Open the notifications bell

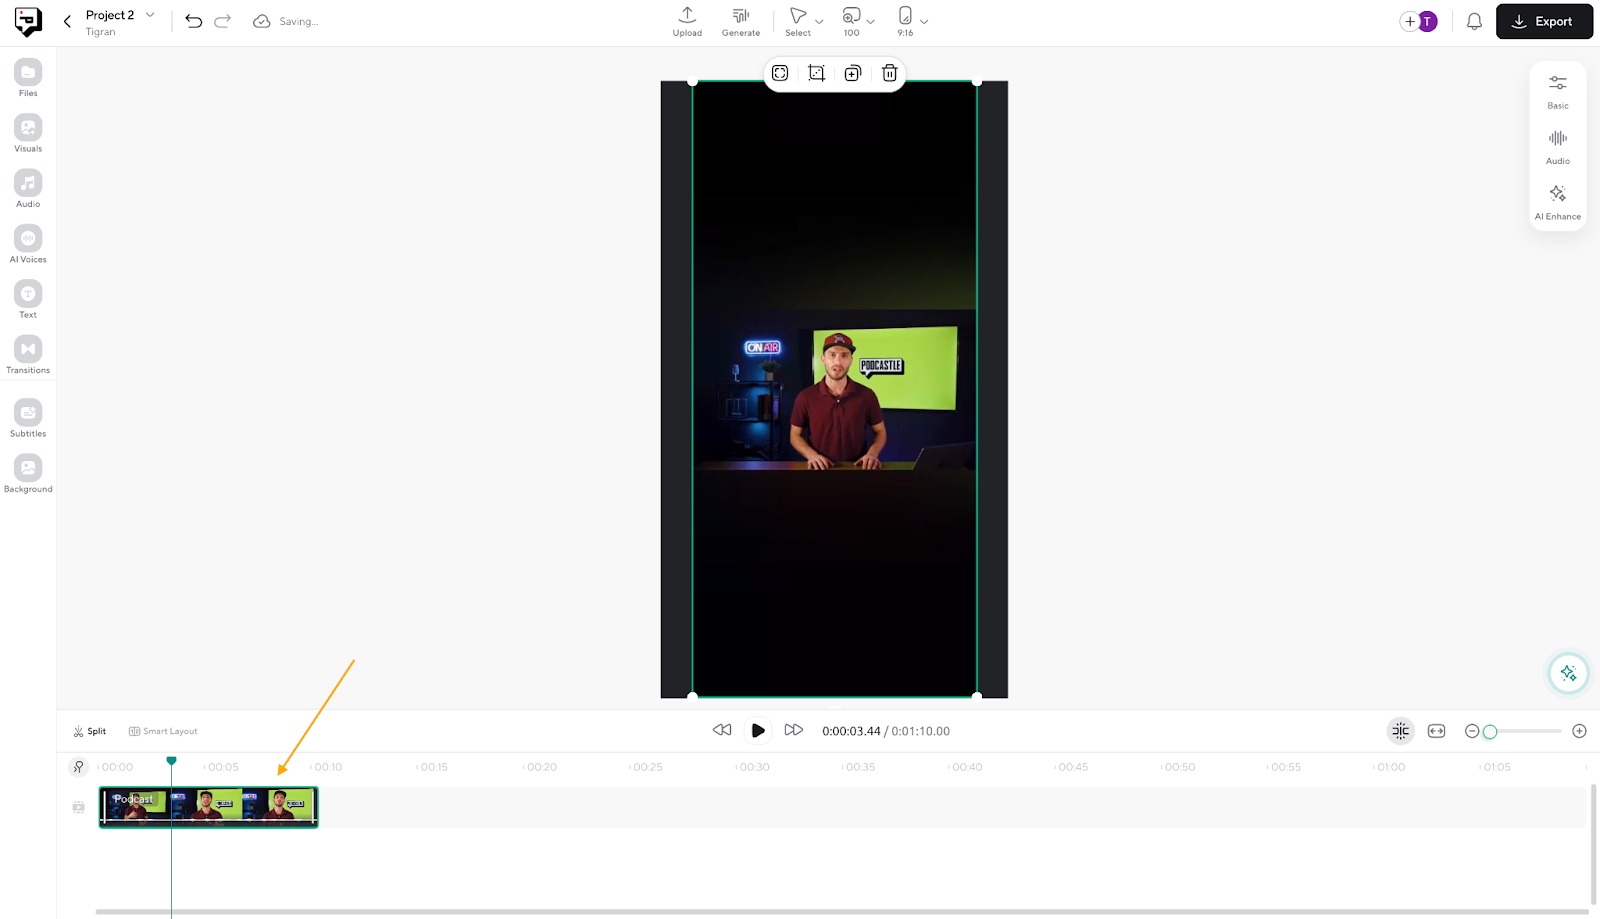tap(1474, 21)
